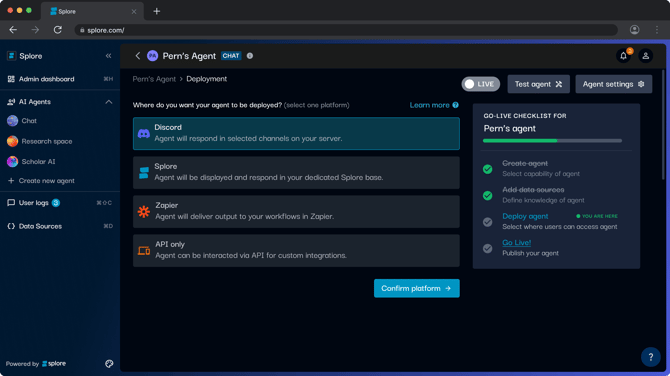The image size is (670, 376).
Task: Select Splore as deployment platform
Action: pos(296,173)
